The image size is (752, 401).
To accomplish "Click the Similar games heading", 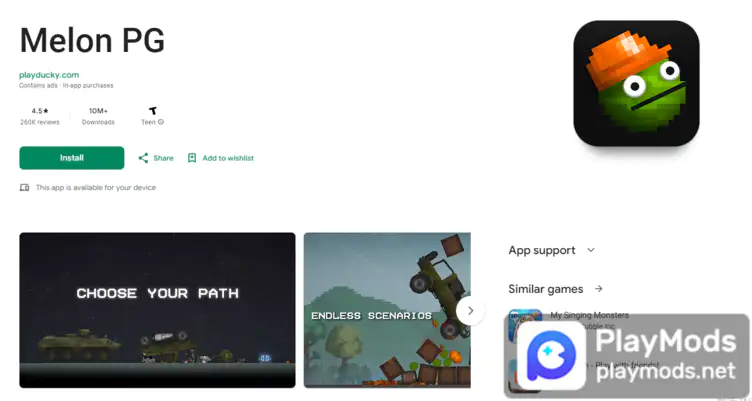I will pos(546,289).
